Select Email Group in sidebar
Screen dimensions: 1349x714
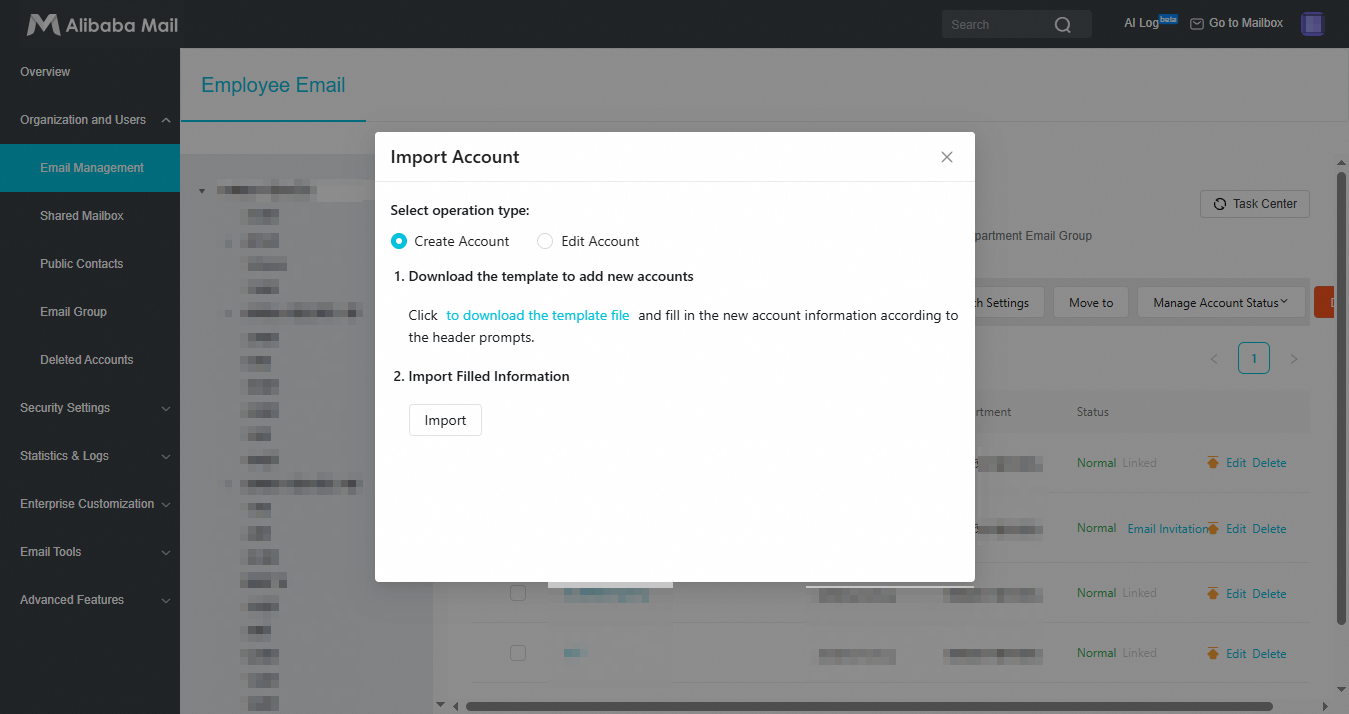(x=74, y=312)
